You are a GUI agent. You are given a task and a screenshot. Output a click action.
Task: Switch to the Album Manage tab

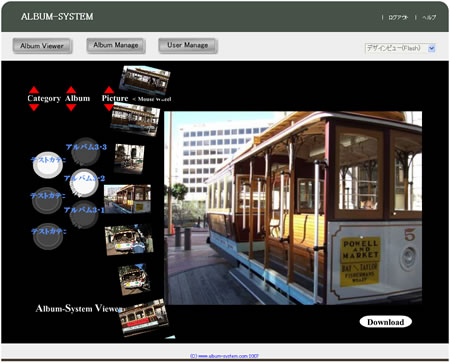pos(116,45)
